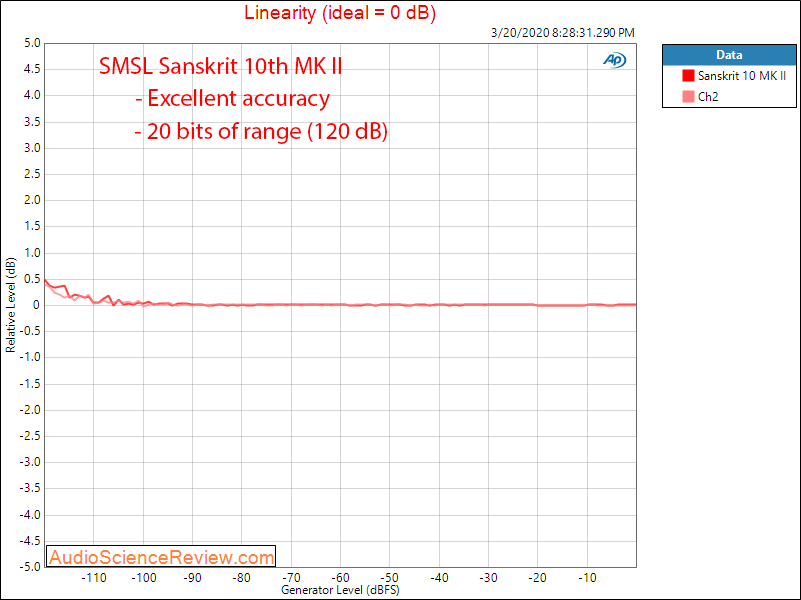Click the -10 tick on the generator axis

click(587, 578)
